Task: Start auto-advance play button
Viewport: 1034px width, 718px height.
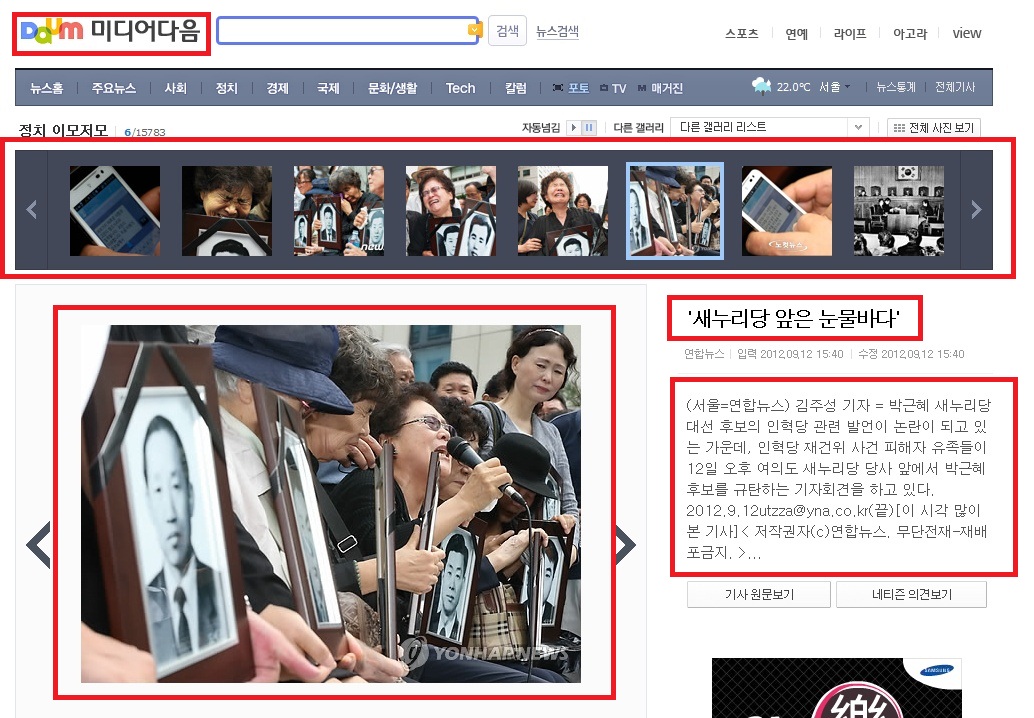Action: coord(574,127)
